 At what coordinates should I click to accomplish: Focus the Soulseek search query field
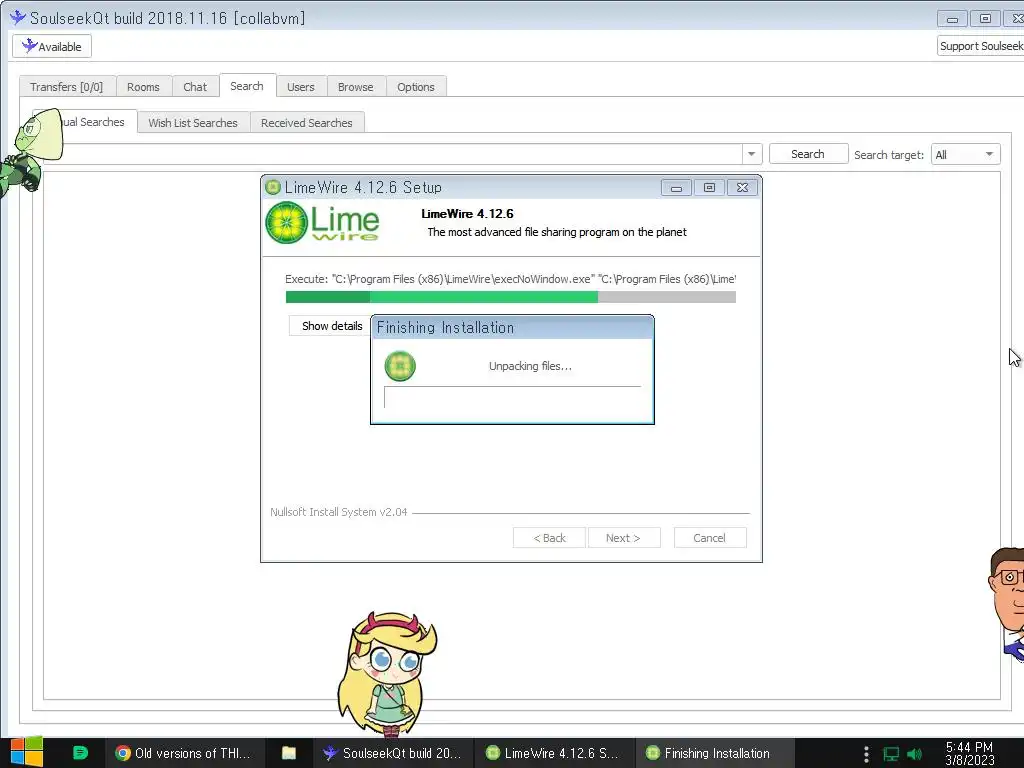coord(392,154)
